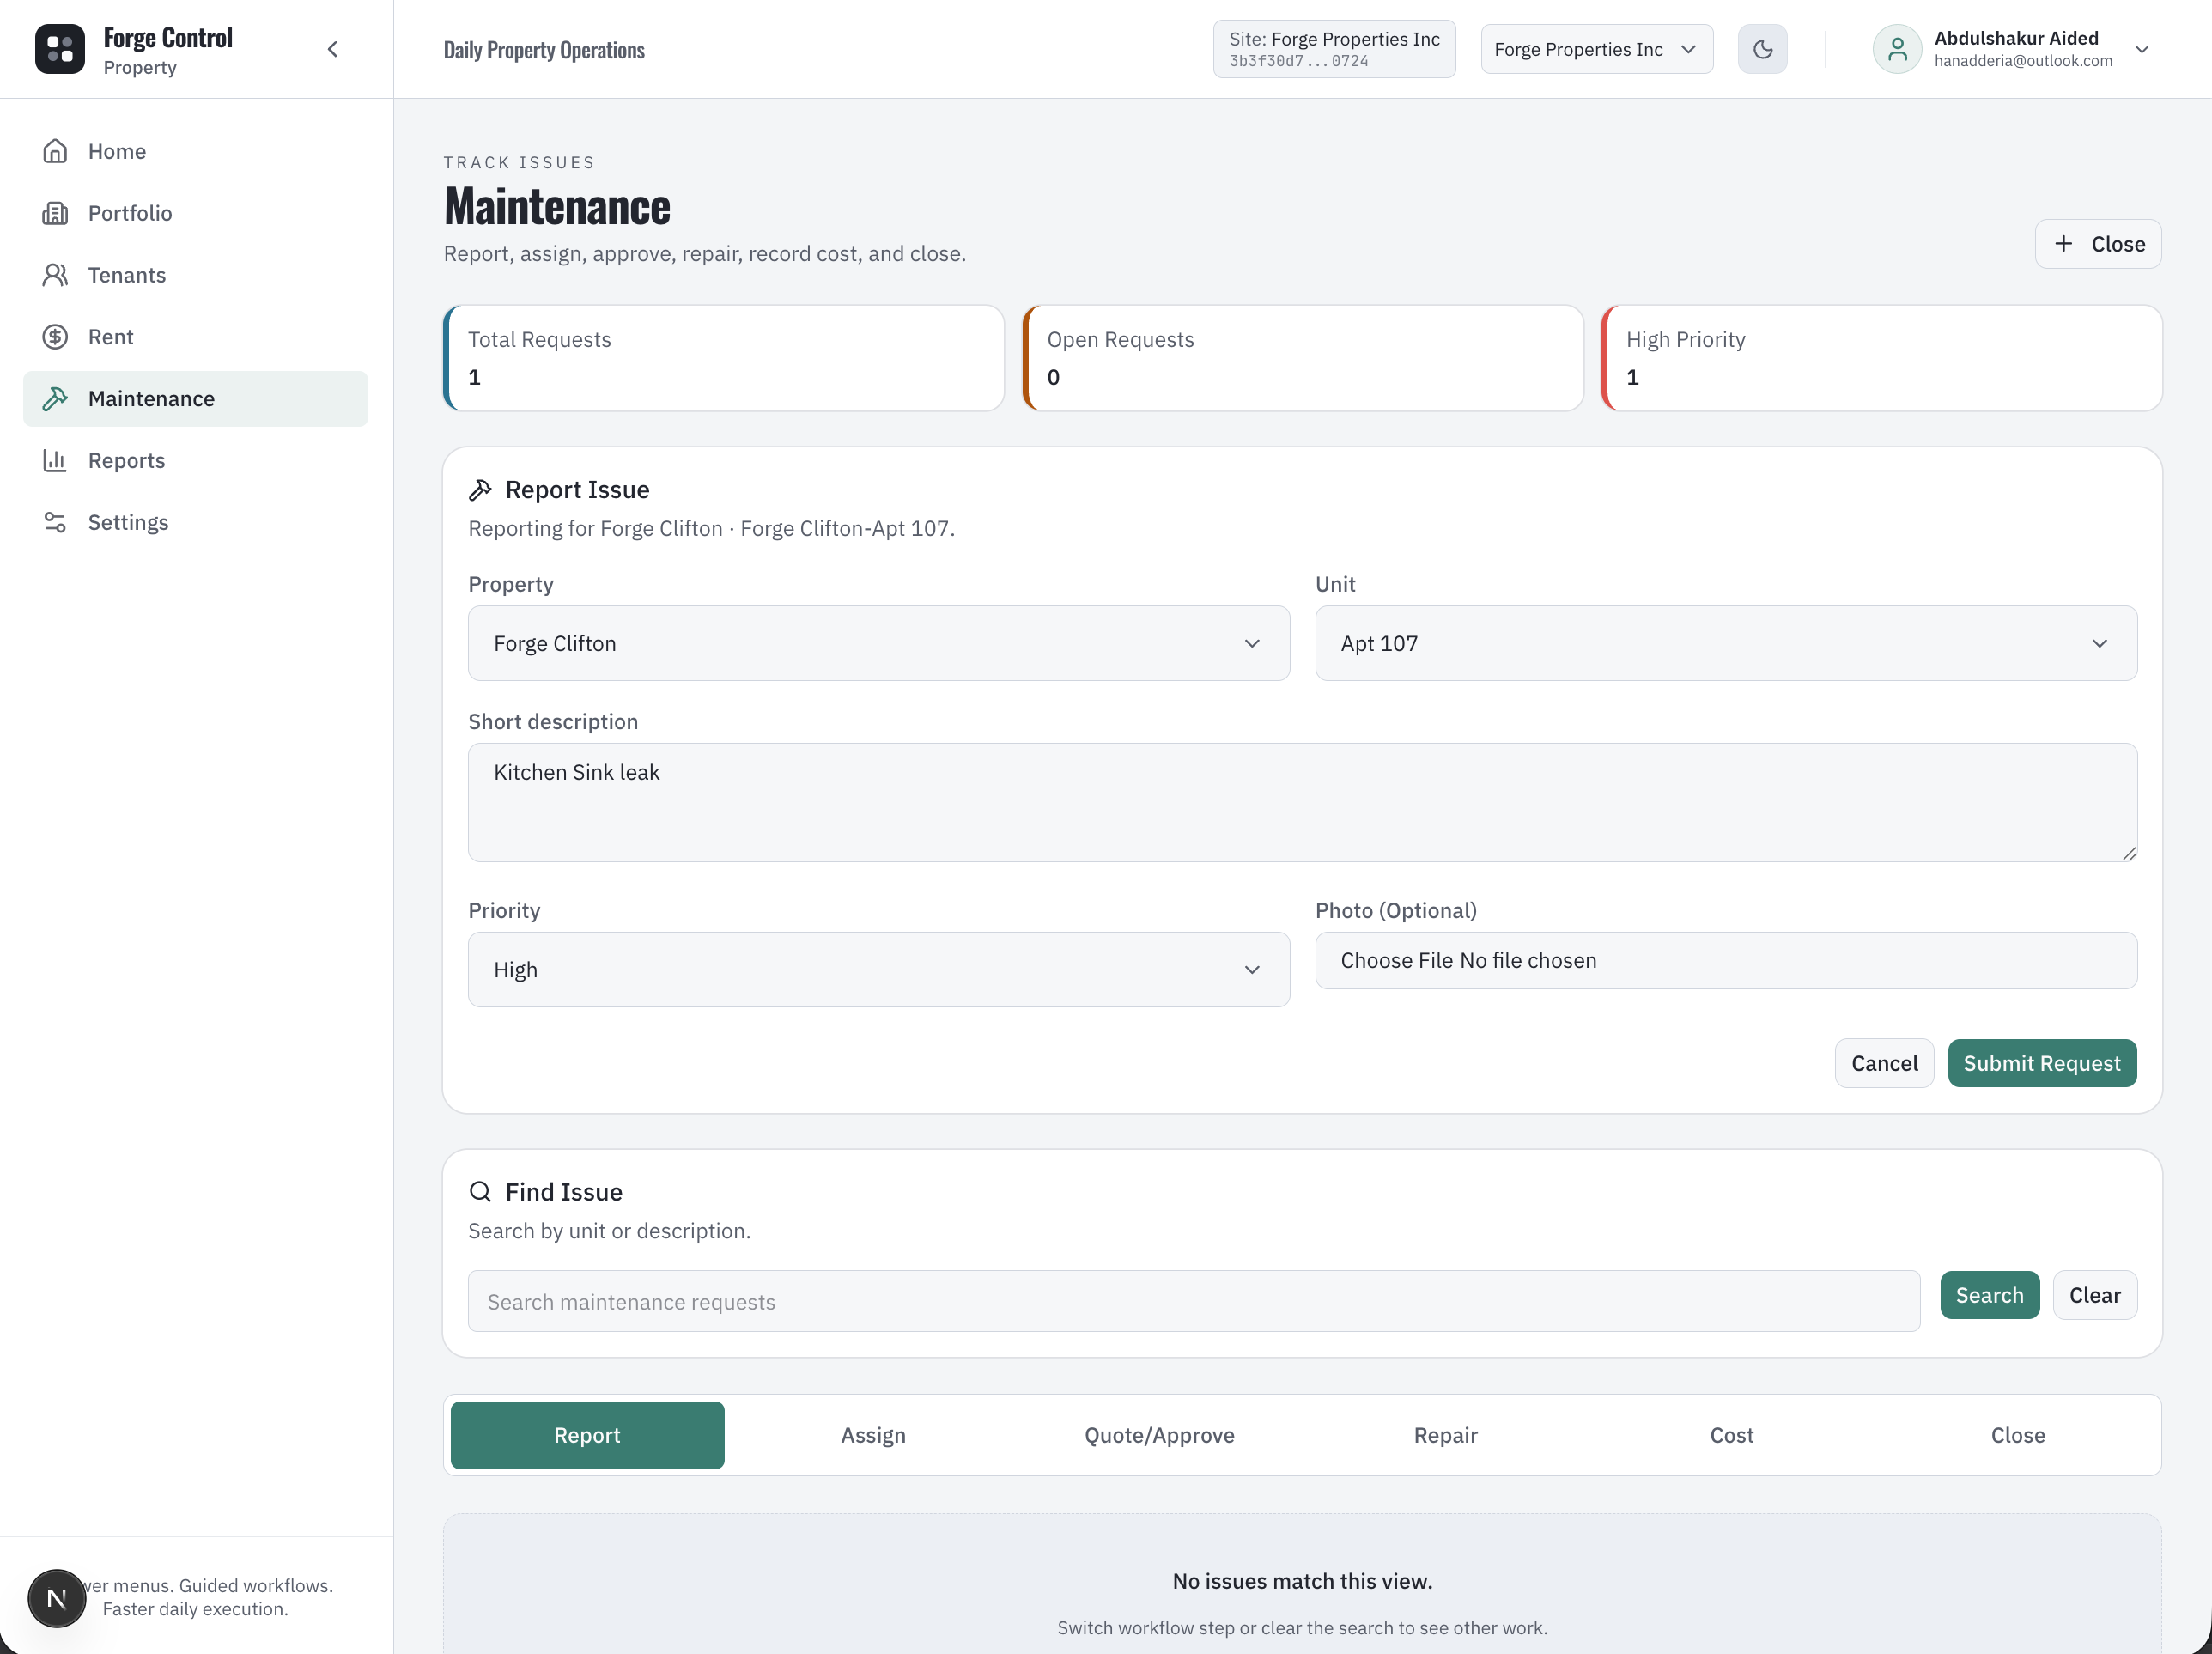Click the round N badge at bottom left
Viewport: 2212px width, 1654px height.
(x=56, y=1598)
